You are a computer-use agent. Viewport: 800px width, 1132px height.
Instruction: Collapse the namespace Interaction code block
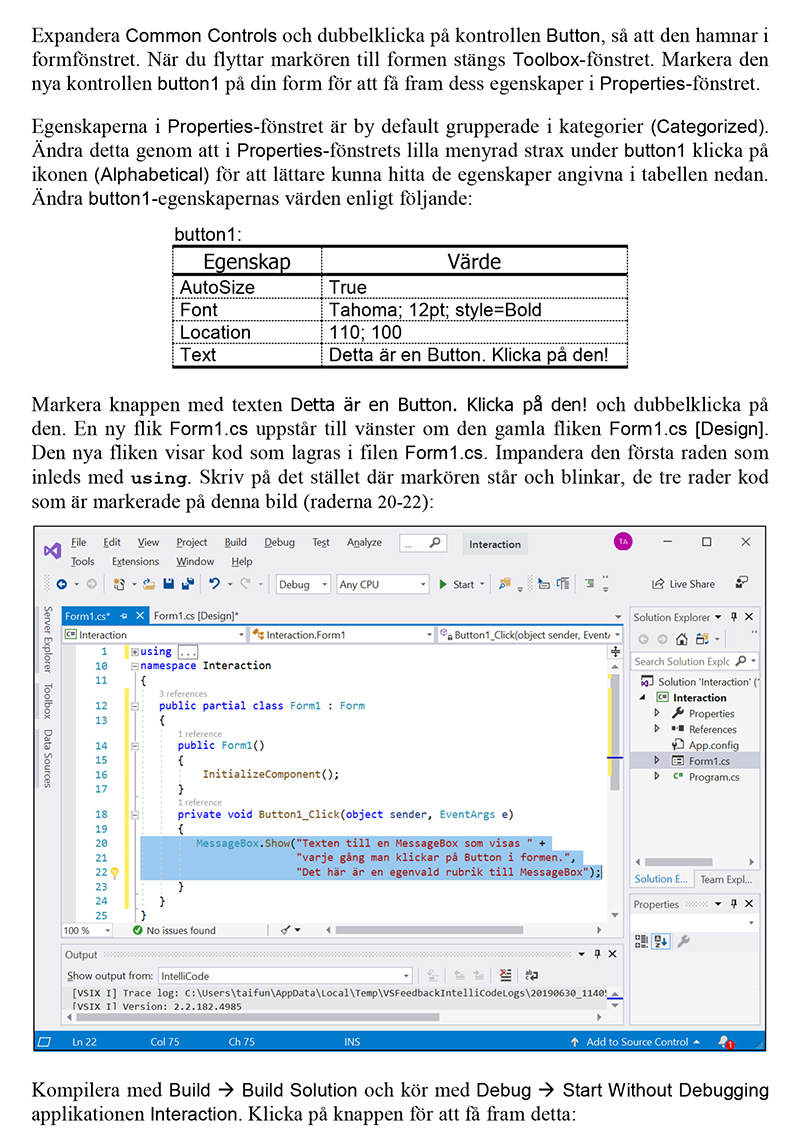tap(134, 666)
